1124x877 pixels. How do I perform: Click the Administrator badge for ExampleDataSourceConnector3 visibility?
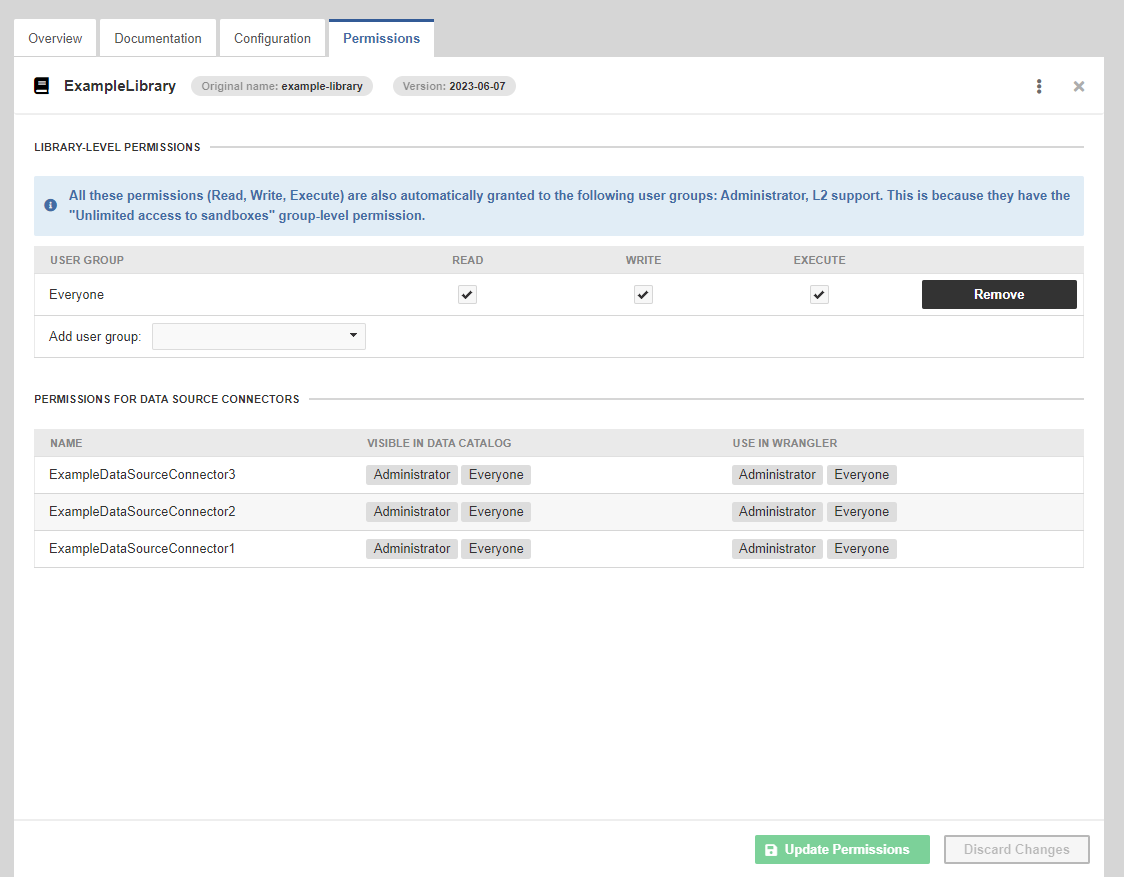[411, 474]
